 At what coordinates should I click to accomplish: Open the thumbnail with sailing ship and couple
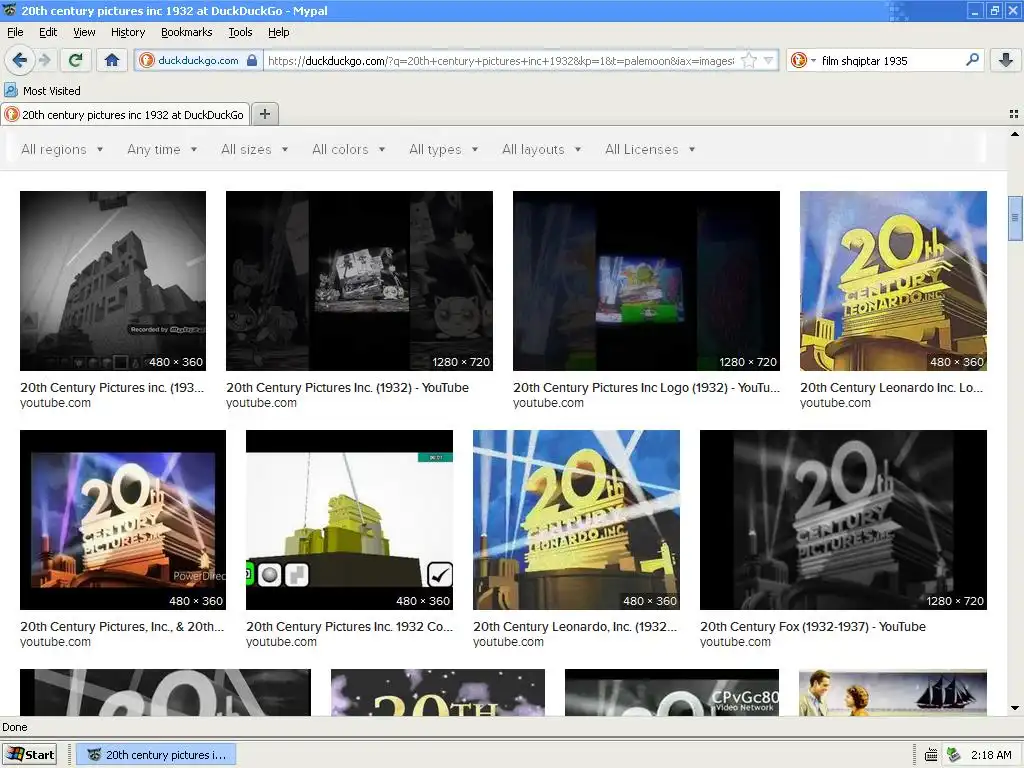pos(893,692)
